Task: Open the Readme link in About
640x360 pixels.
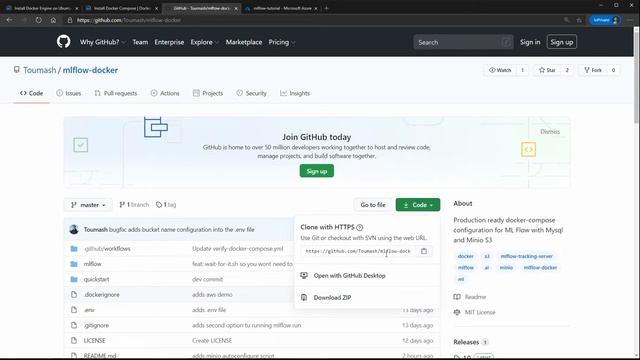Action: click(475, 297)
